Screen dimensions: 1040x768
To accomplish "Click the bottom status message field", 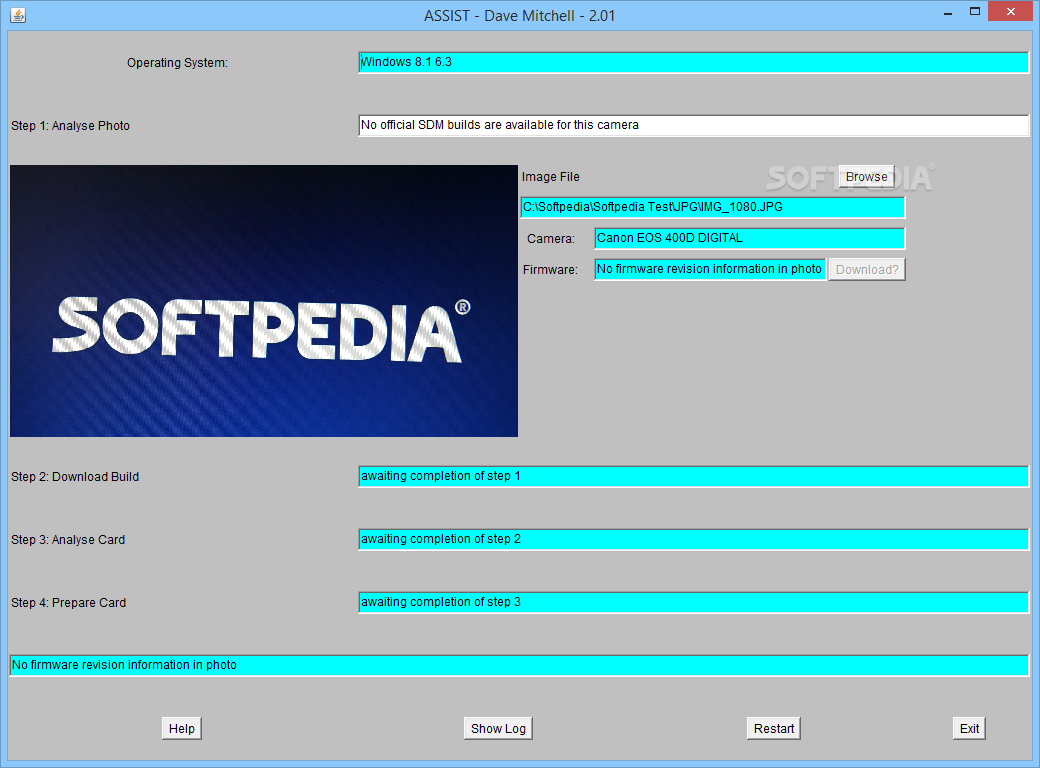I will click(519, 665).
